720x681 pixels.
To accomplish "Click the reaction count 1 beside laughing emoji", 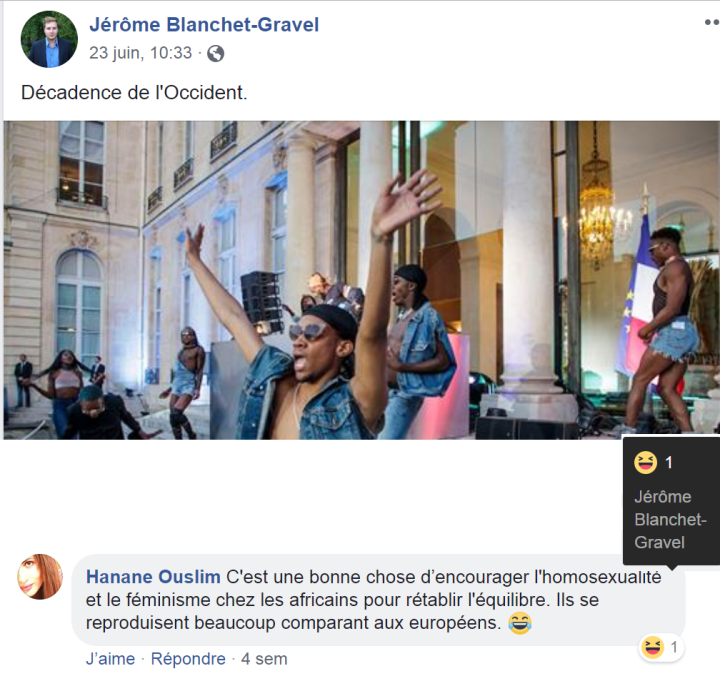I will click(674, 647).
